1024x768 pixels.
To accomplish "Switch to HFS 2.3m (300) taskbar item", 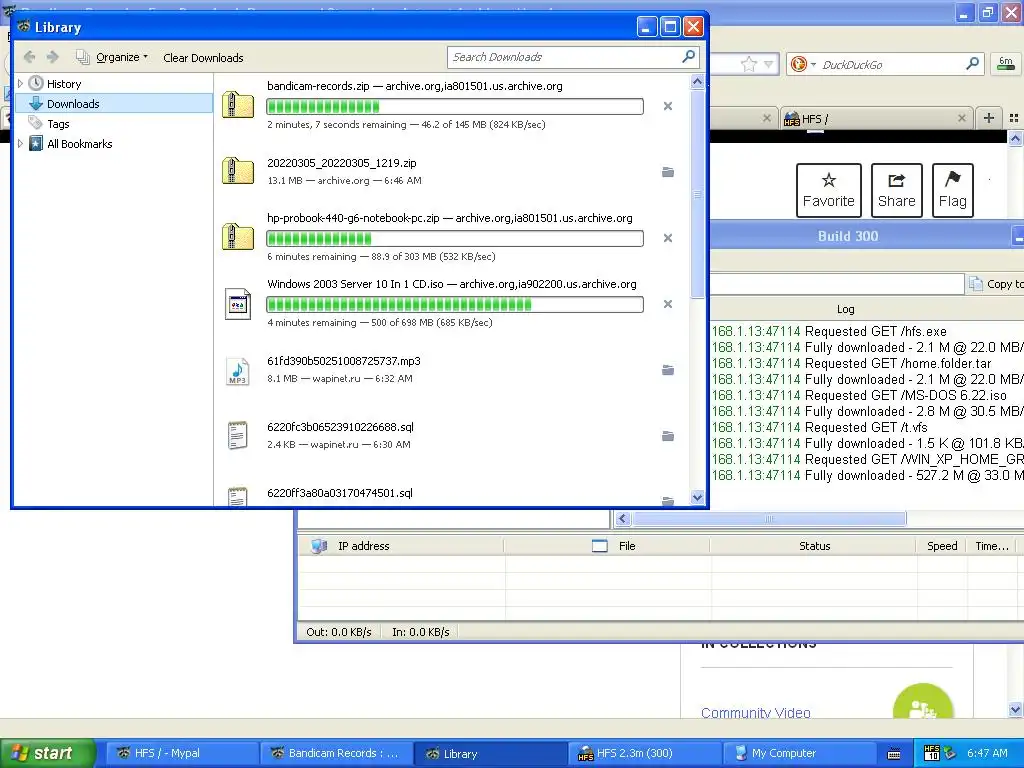I will pyautogui.click(x=643, y=753).
